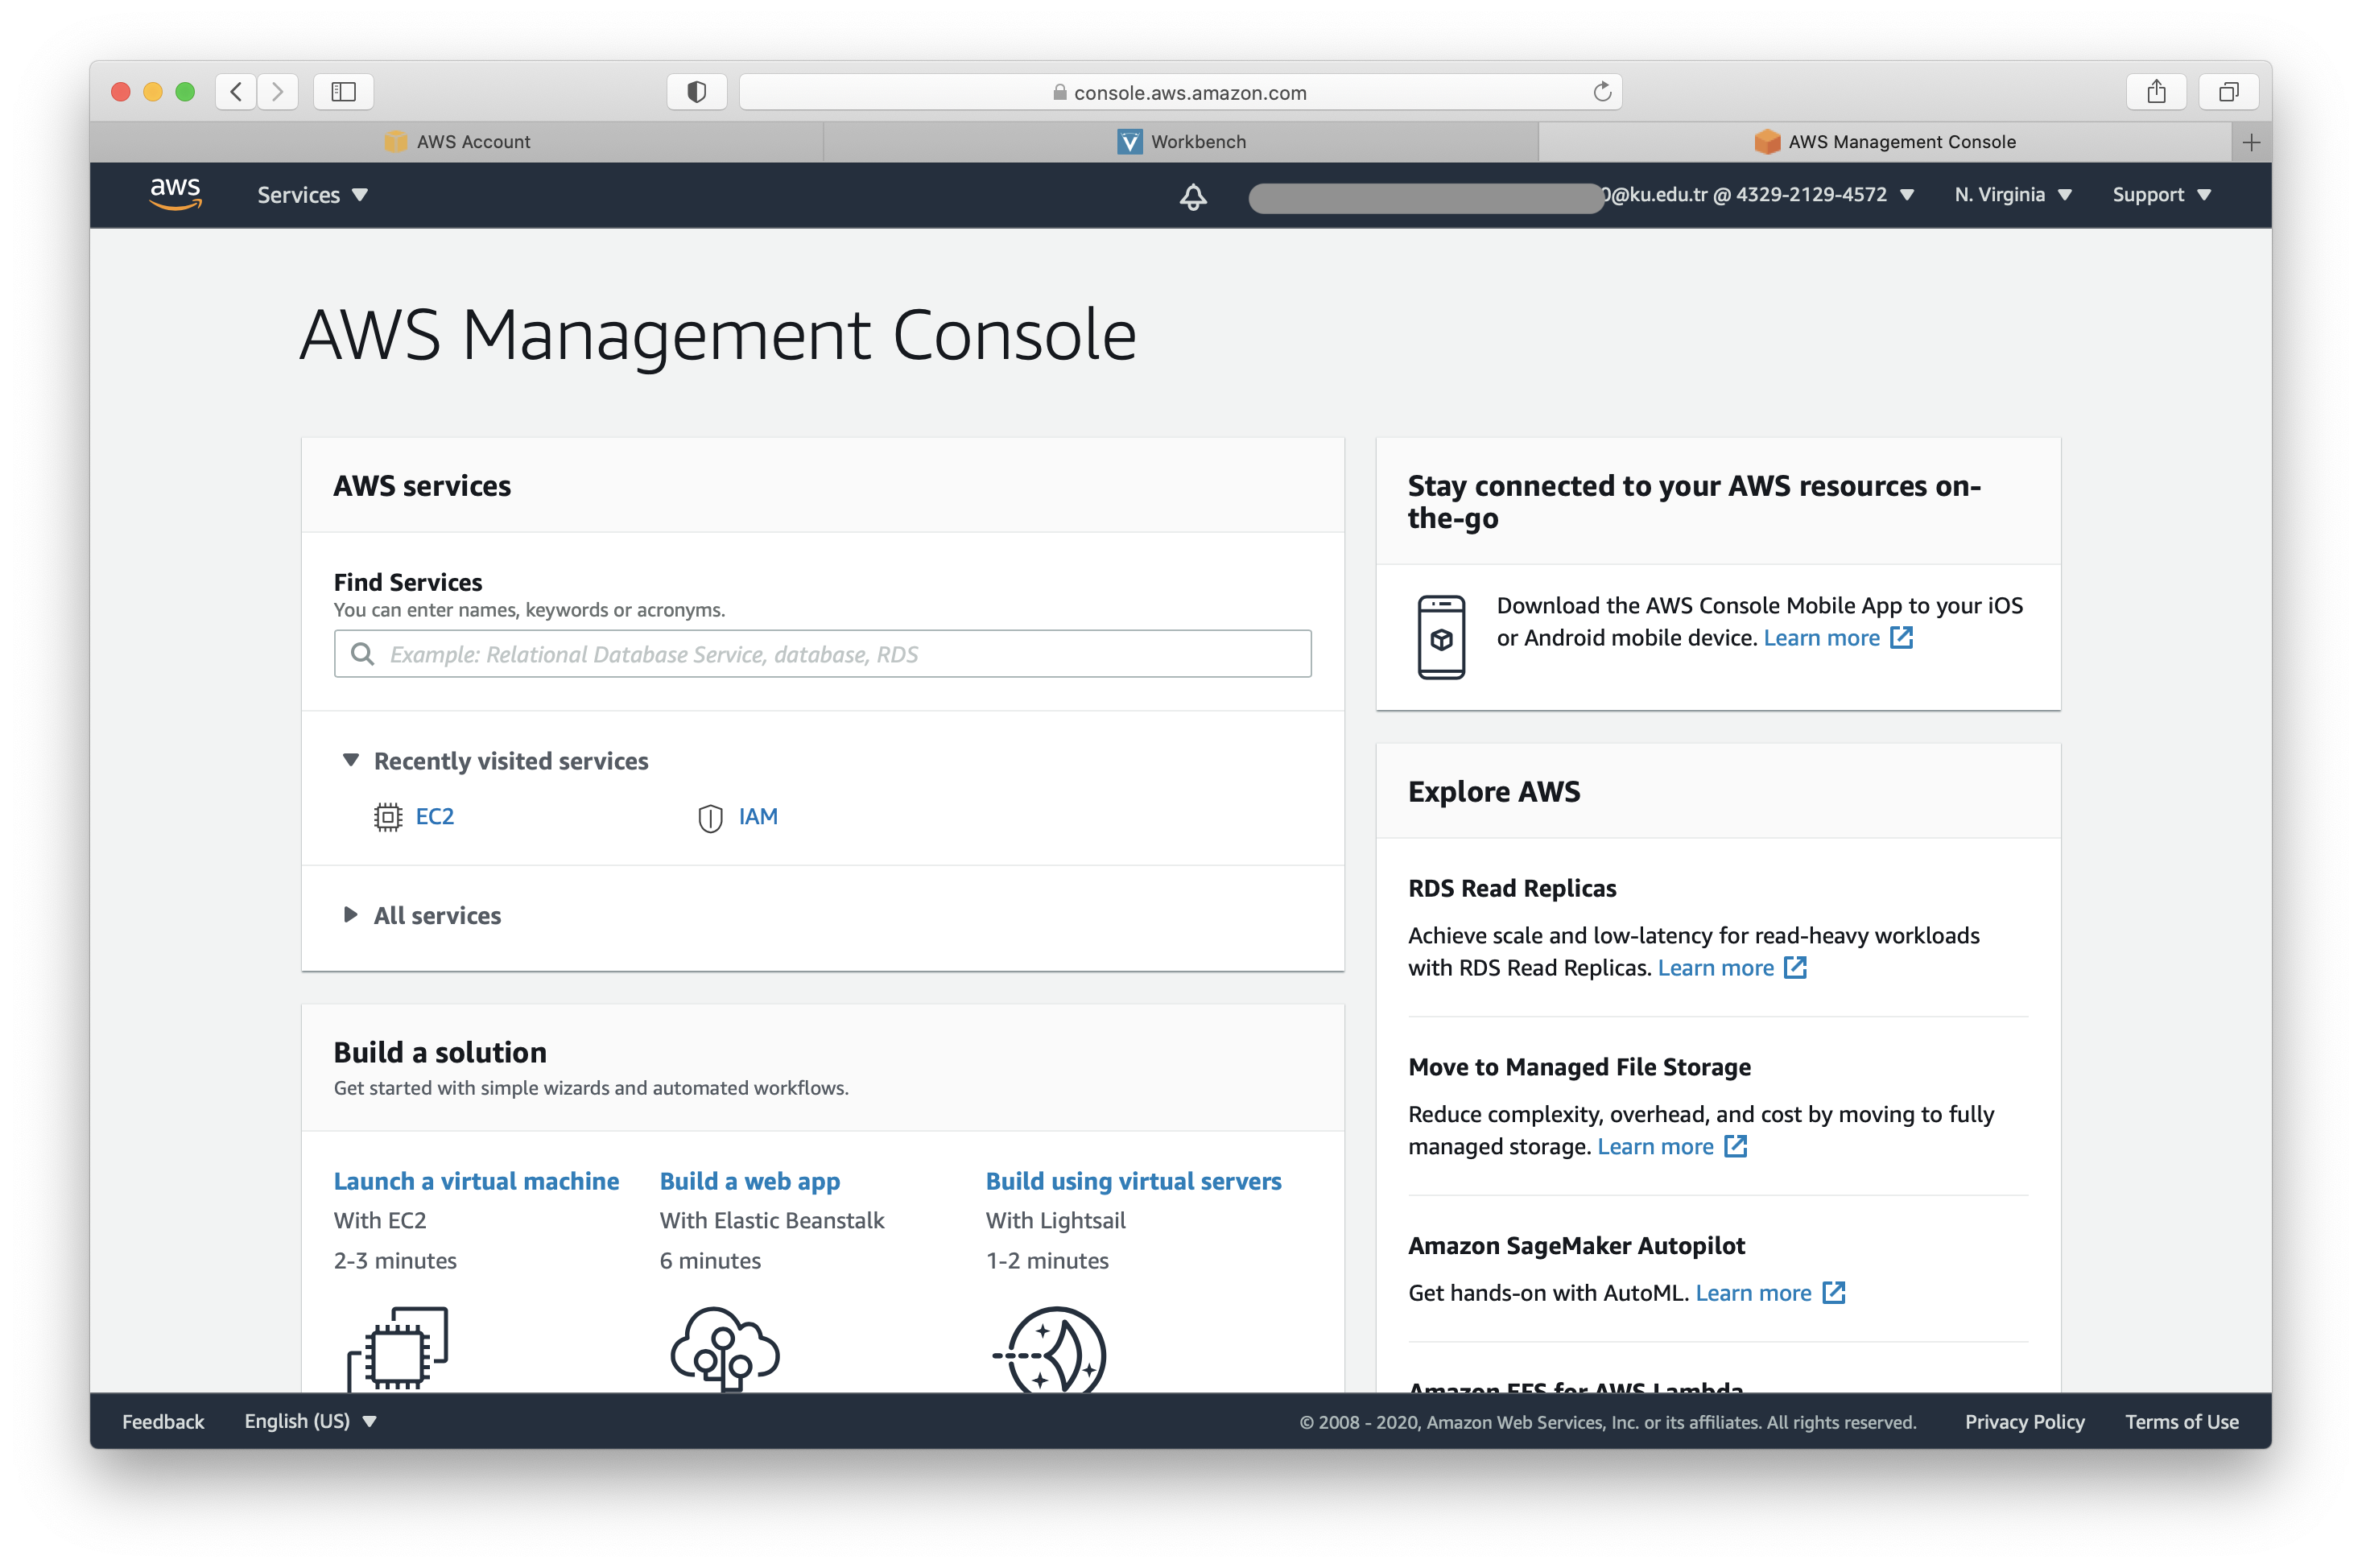This screenshot has width=2362, height=1568.
Task: Click the Build using virtual servers icon
Action: [x=1049, y=1350]
